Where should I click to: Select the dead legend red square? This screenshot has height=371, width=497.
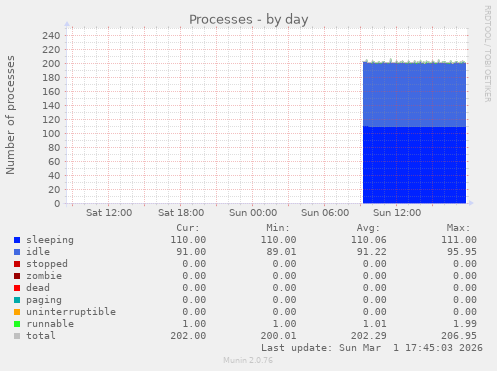point(17,288)
